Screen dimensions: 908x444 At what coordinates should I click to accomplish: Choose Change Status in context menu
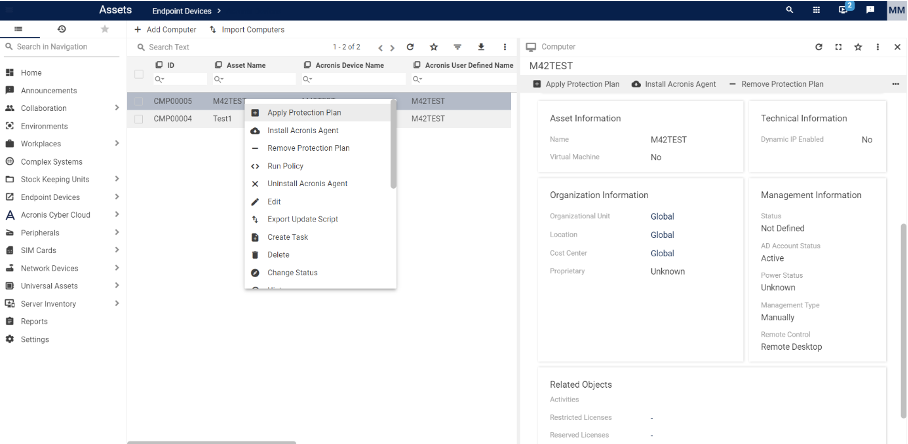[x=317, y=273]
